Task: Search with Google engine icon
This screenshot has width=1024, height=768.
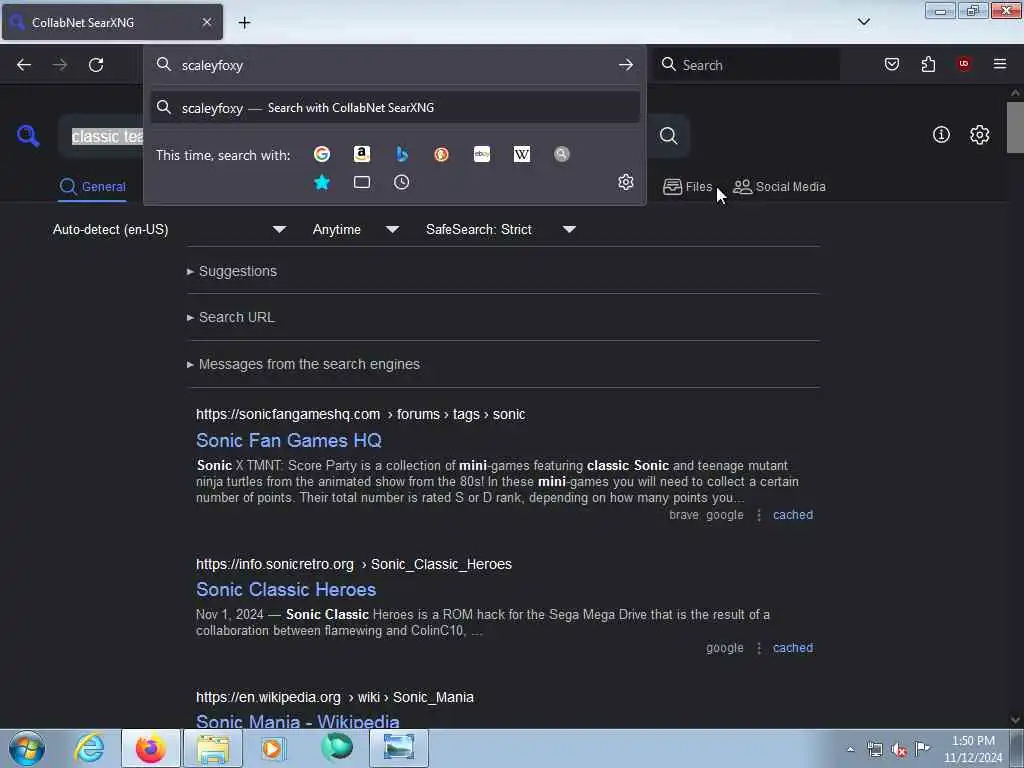Action: 322,154
